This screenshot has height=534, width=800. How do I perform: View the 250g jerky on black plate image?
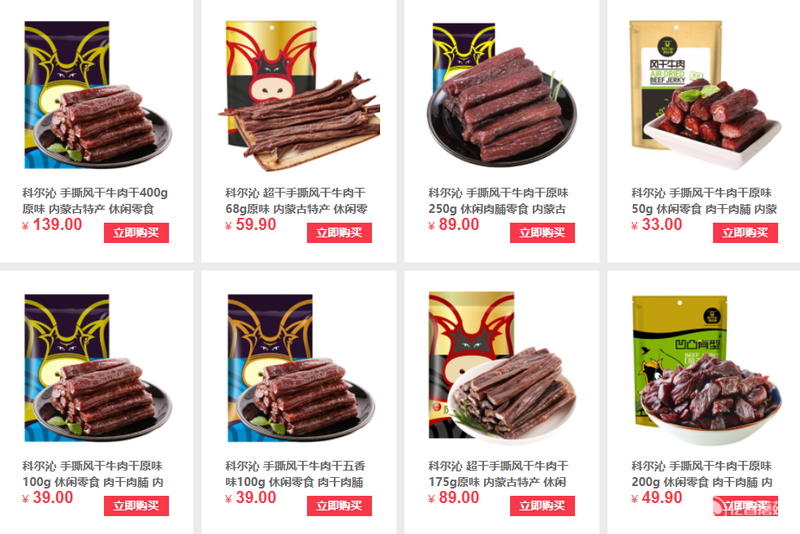(x=502, y=95)
